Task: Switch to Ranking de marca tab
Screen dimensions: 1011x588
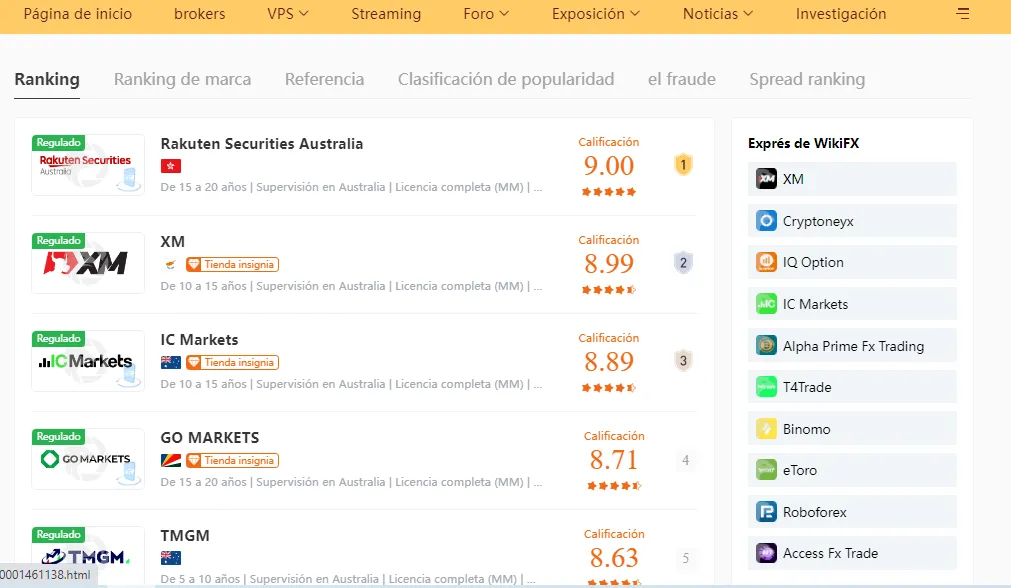Action: pos(182,79)
